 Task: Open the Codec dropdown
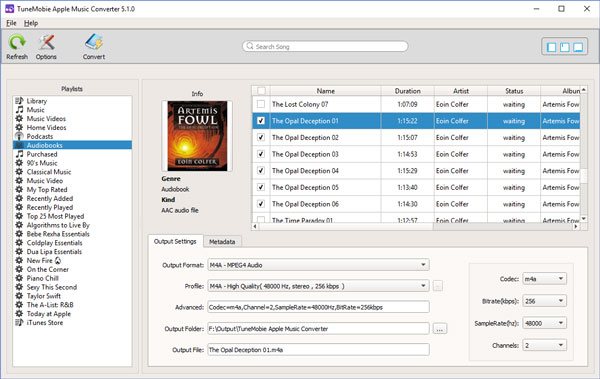tap(545, 279)
